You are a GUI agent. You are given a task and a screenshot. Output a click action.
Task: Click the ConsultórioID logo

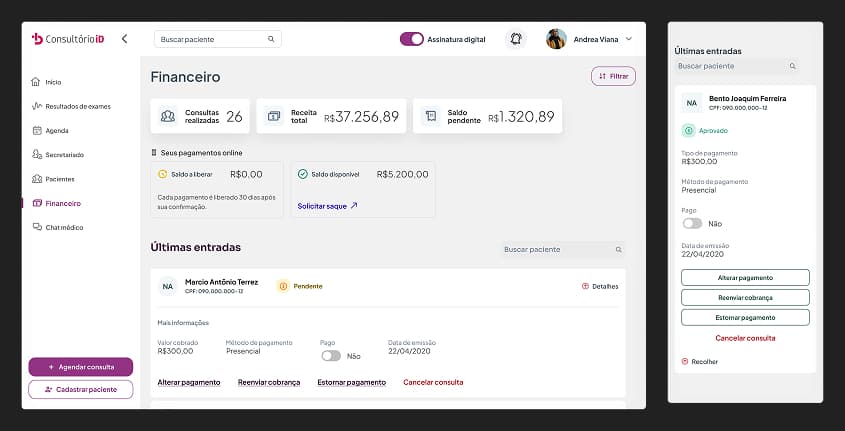(68, 39)
